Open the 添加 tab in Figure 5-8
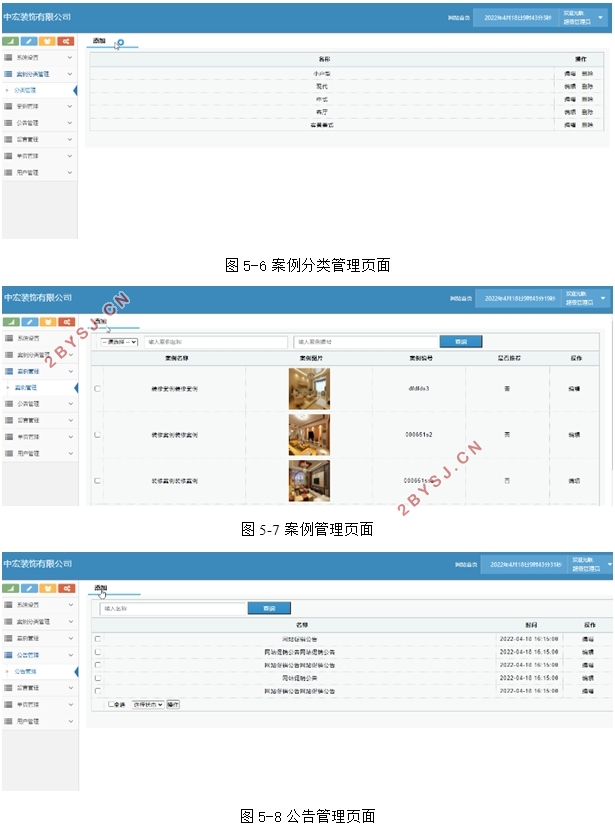The height and width of the screenshot is (826, 615). coord(100,588)
